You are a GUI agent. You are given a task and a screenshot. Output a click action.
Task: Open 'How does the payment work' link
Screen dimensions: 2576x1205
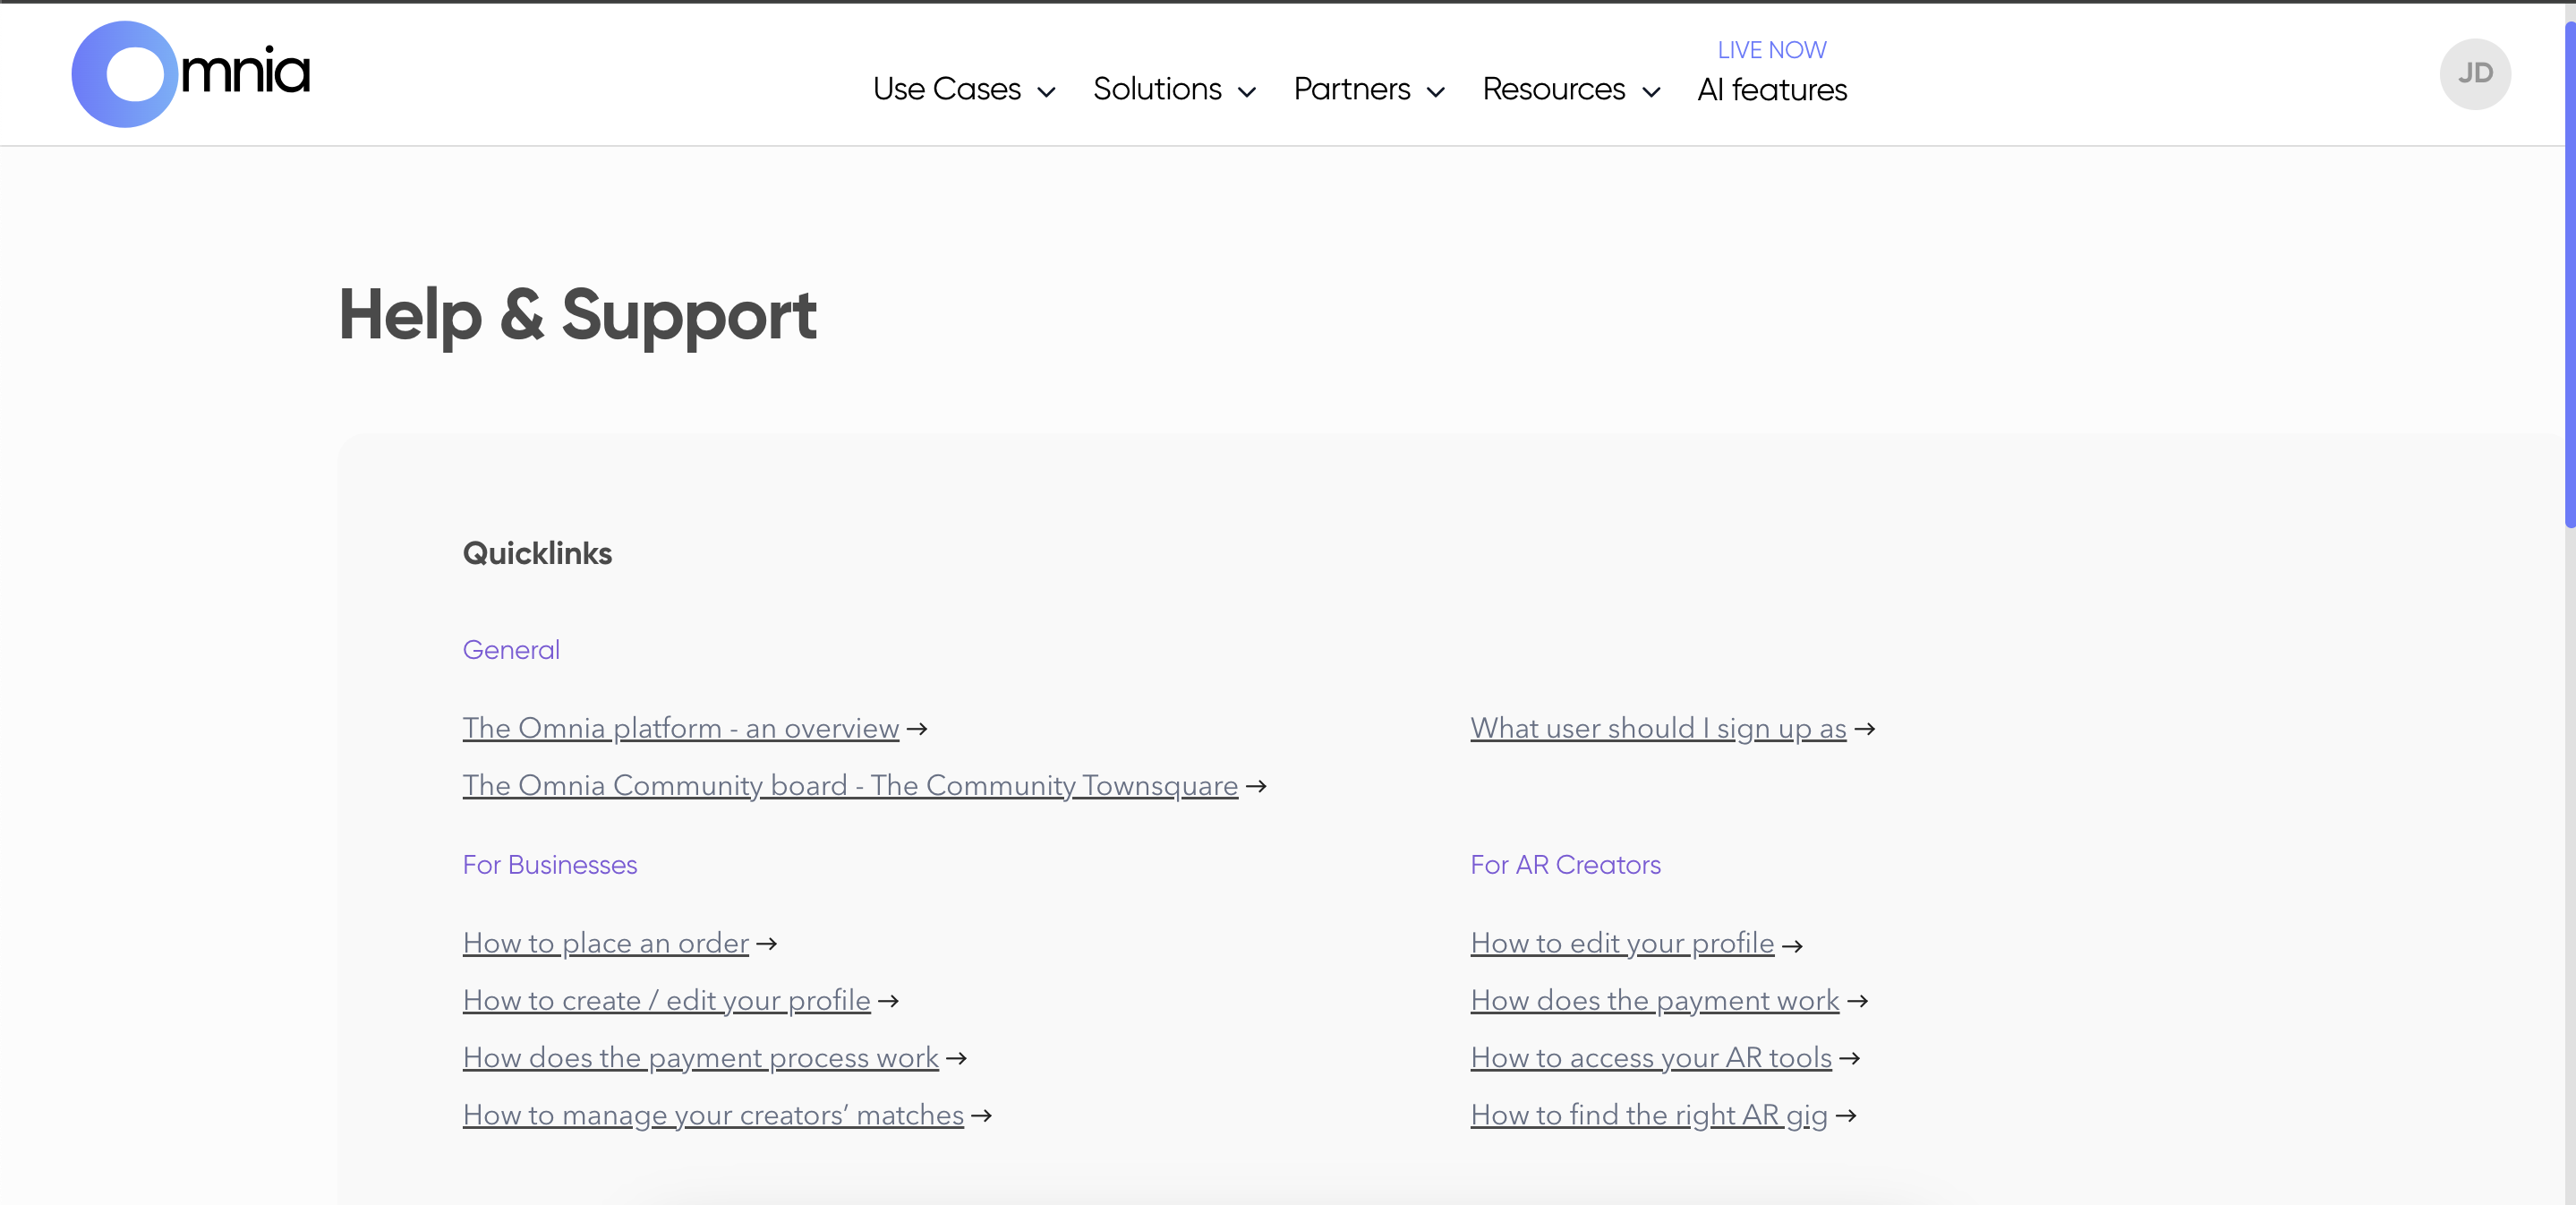click(1654, 1000)
